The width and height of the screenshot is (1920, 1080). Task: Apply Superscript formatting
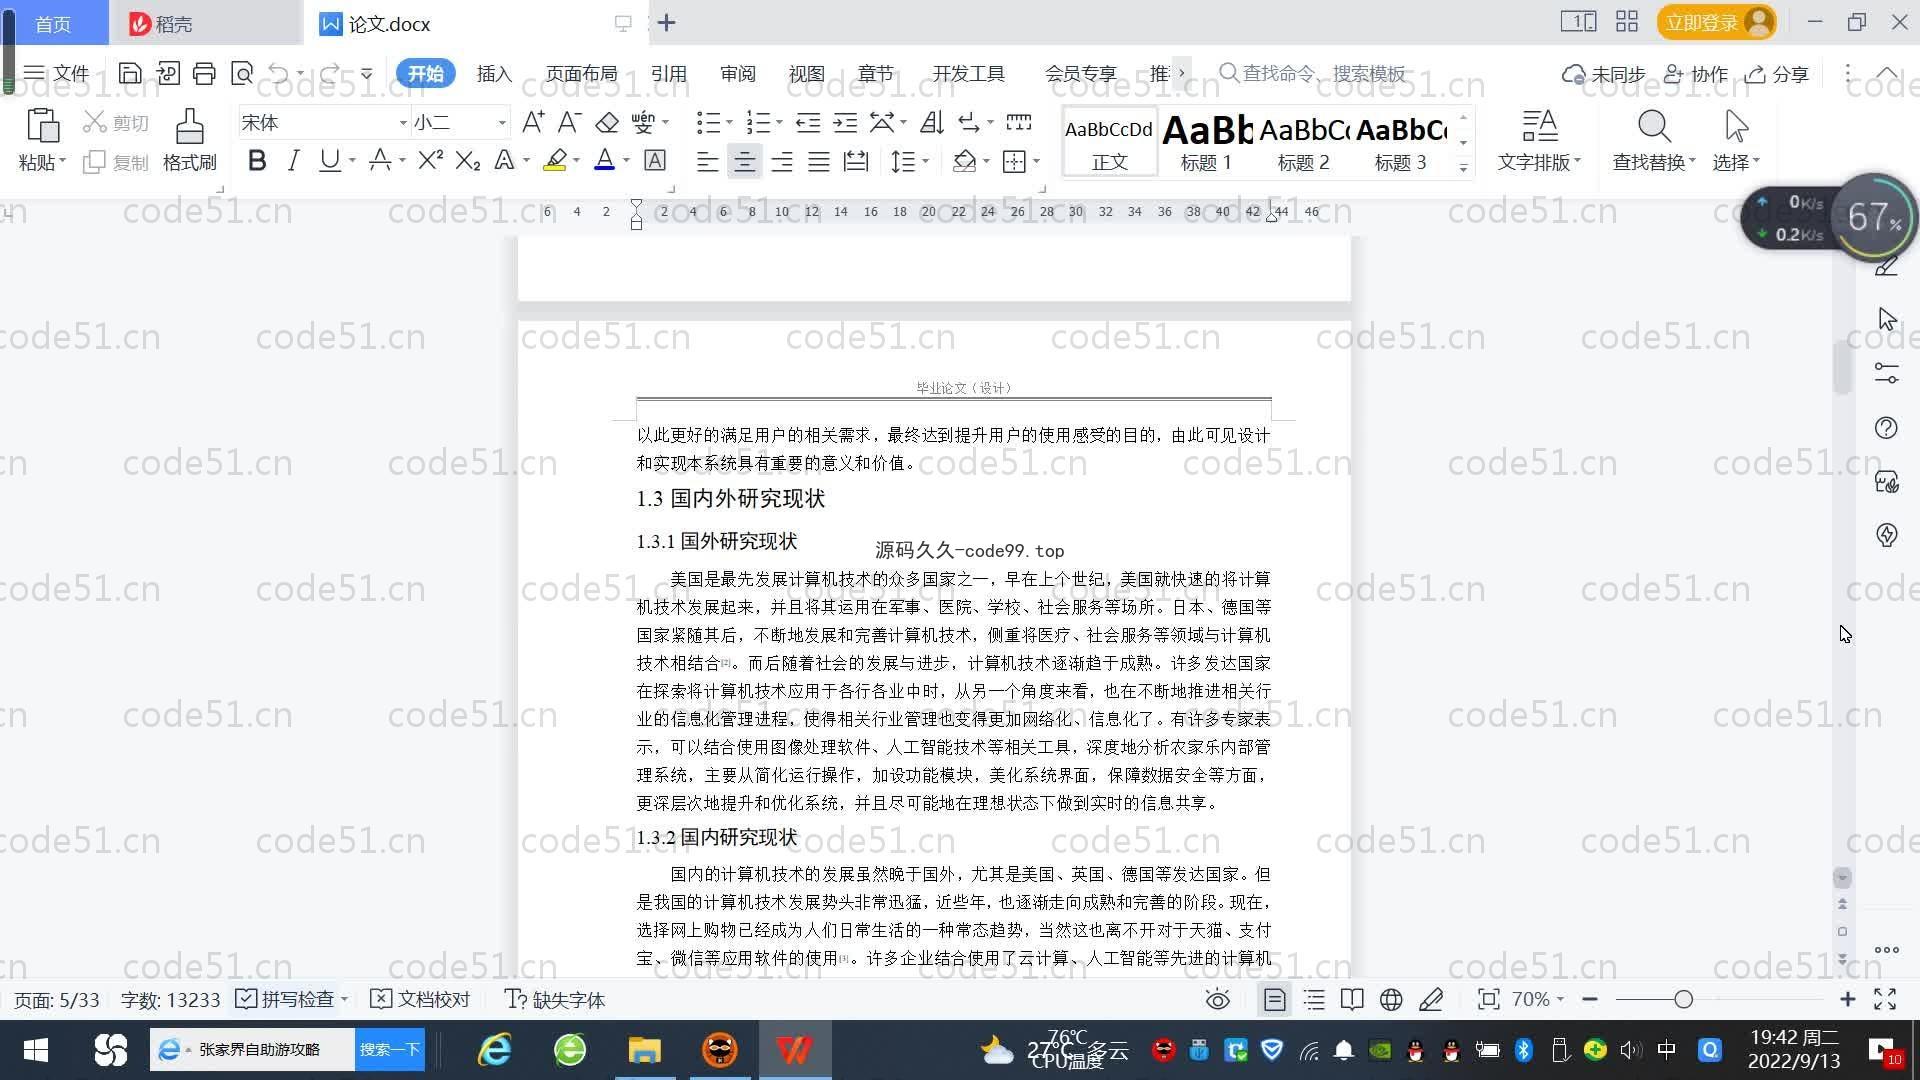(430, 160)
